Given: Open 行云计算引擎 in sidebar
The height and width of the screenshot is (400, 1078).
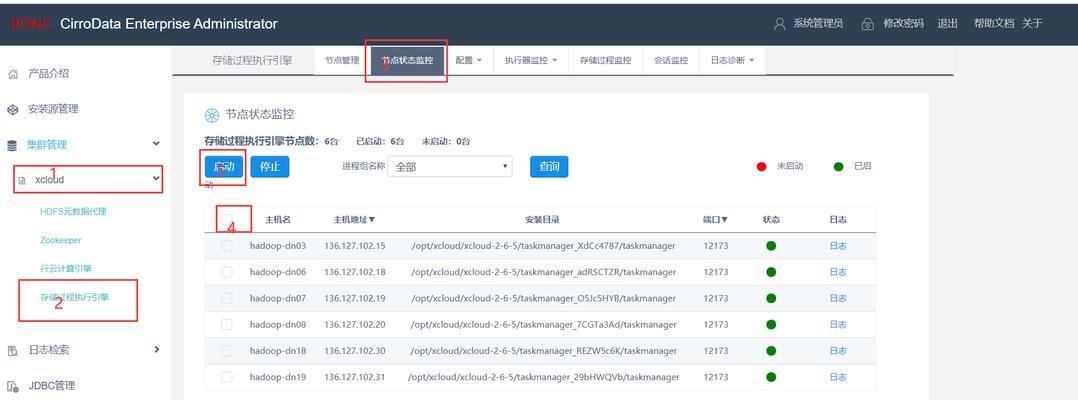Looking at the screenshot, I should pyautogui.click(x=66, y=269).
